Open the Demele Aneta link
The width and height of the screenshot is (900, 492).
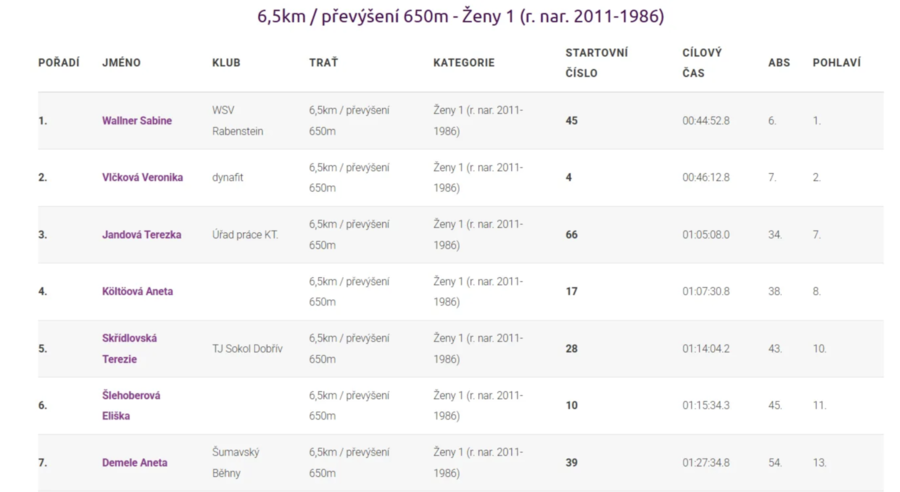click(x=134, y=463)
